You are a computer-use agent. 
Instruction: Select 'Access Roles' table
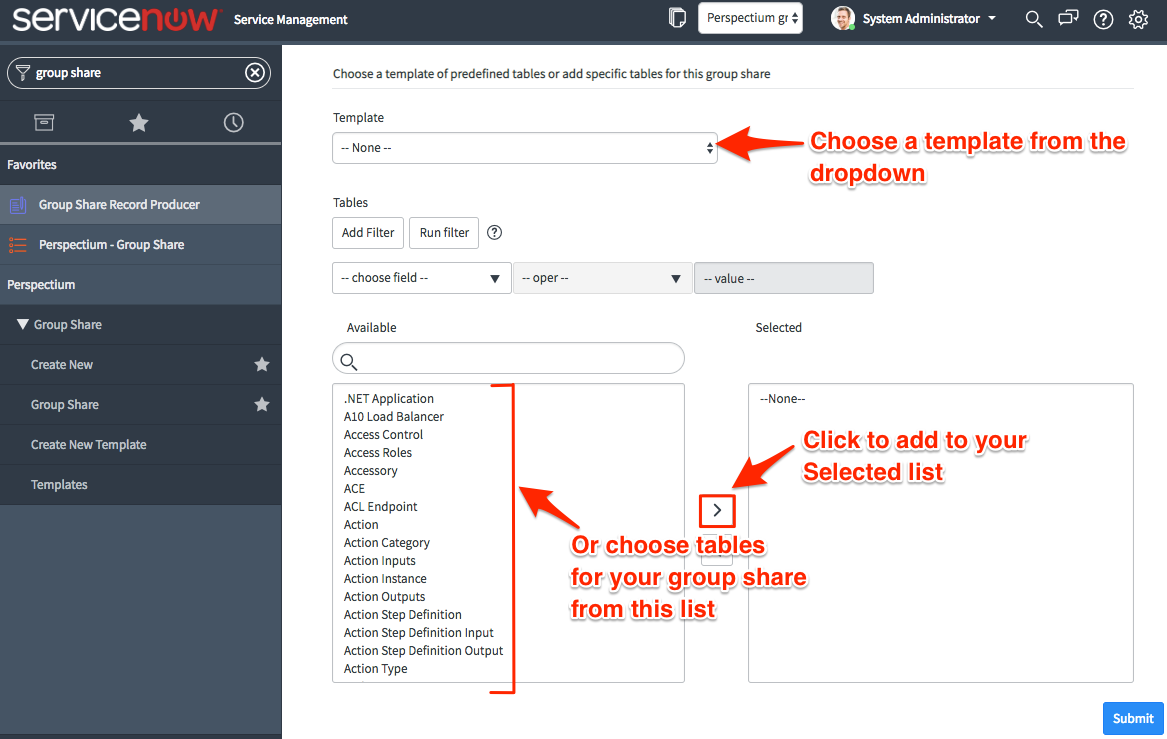(x=377, y=452)
